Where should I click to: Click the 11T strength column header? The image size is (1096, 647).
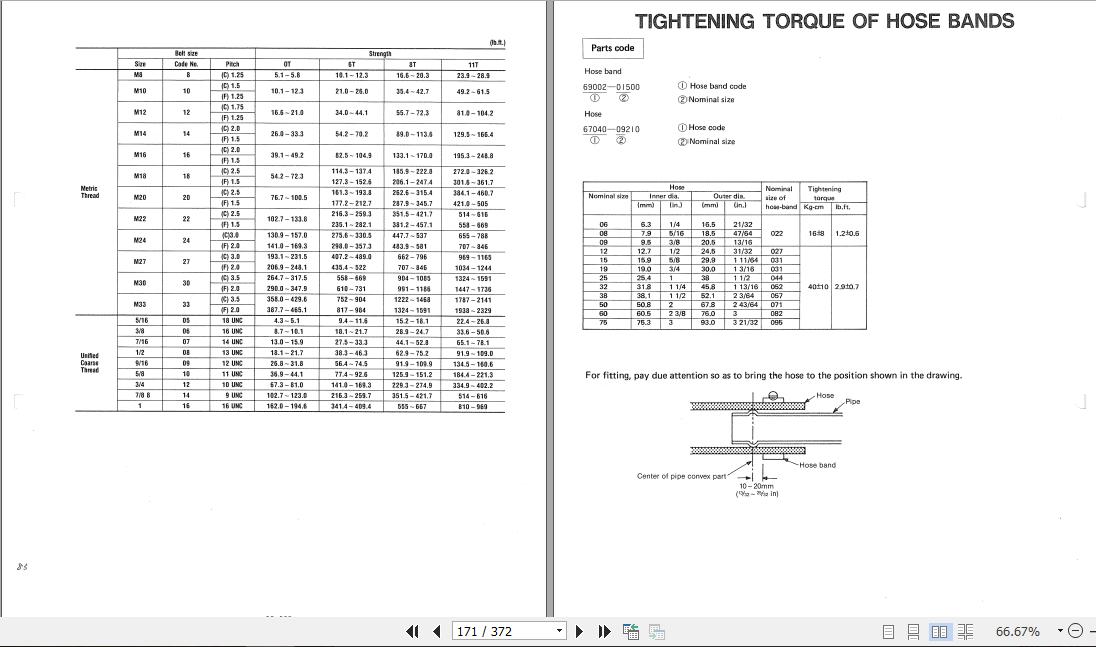click(473, 64)
